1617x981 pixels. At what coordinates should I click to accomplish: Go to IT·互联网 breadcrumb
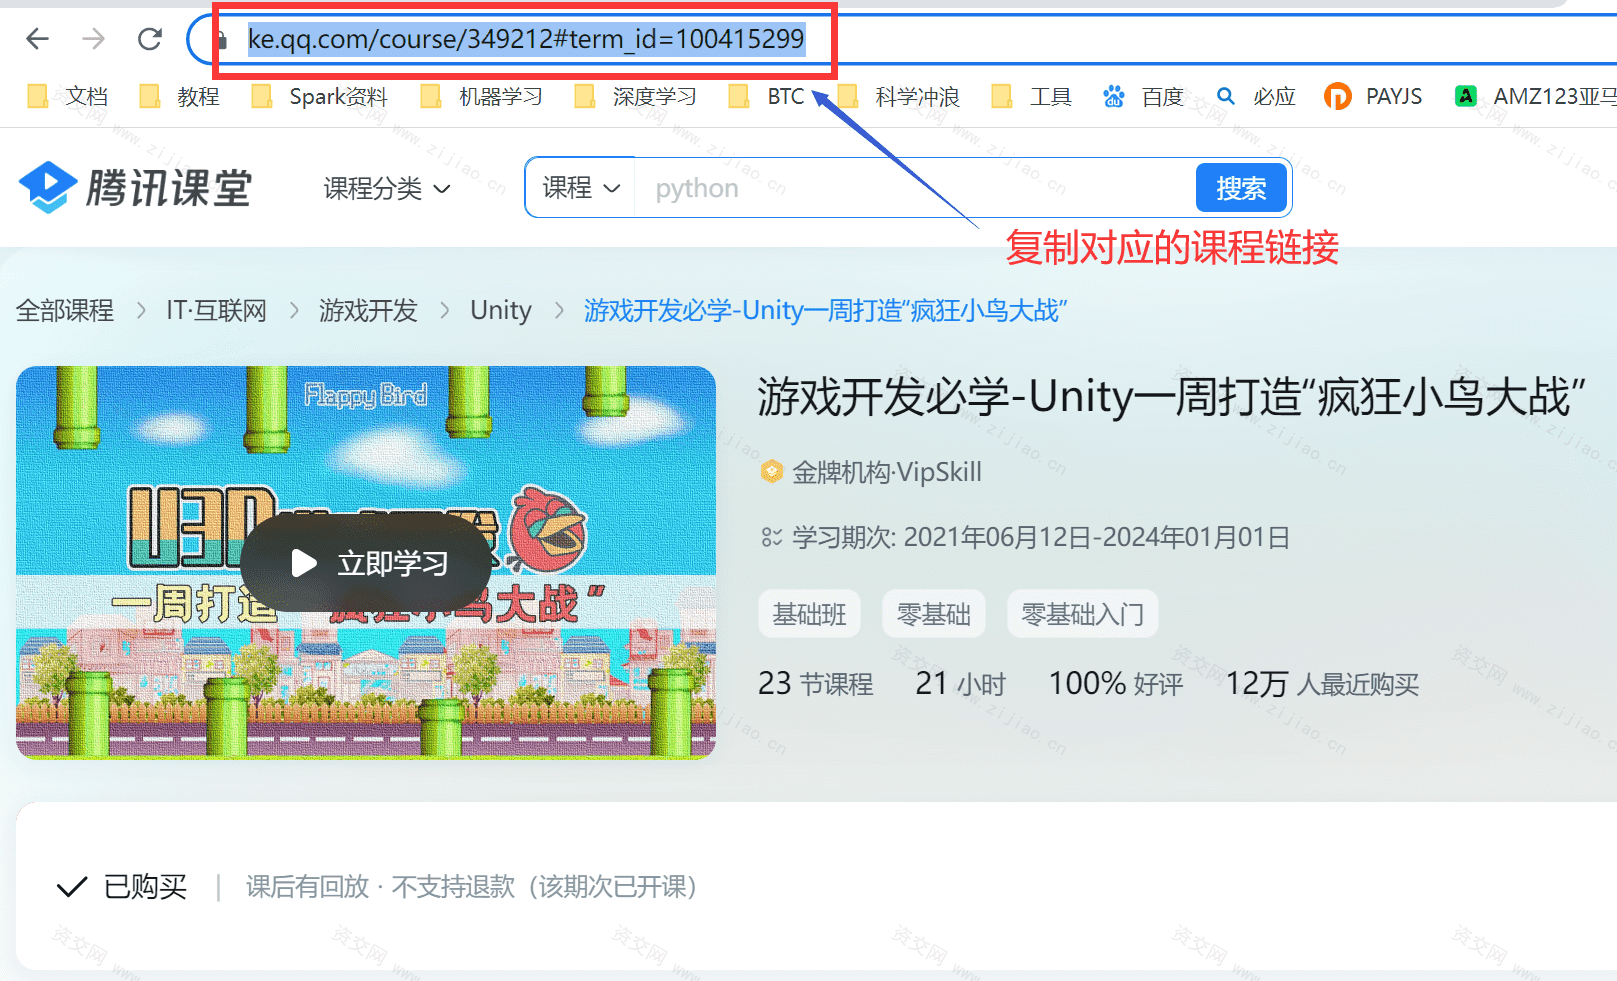(x=216, y=310)
